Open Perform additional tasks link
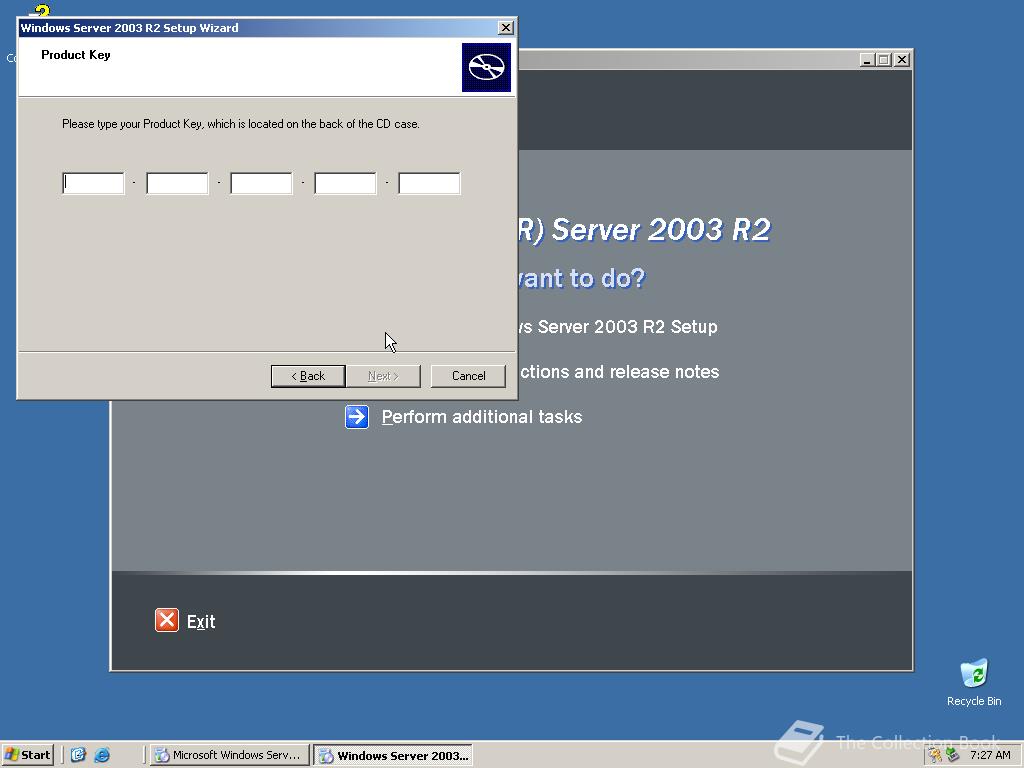This screenshot has height=768, width=1024. 481,417
